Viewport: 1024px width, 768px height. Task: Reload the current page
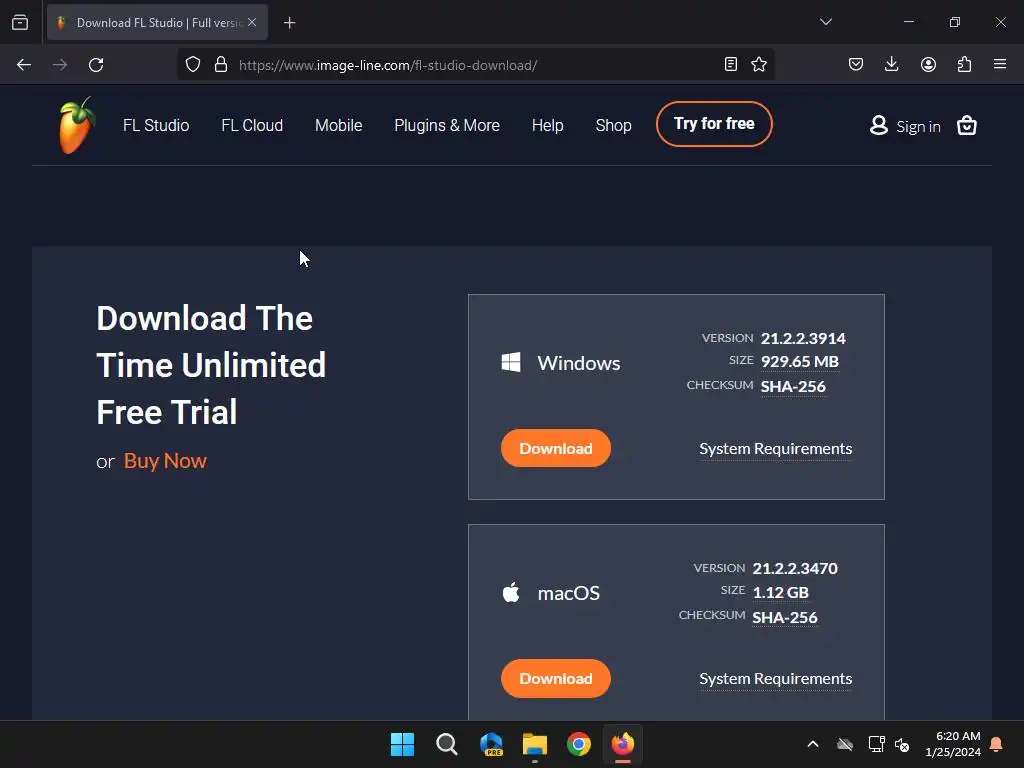tap(96, 65)
